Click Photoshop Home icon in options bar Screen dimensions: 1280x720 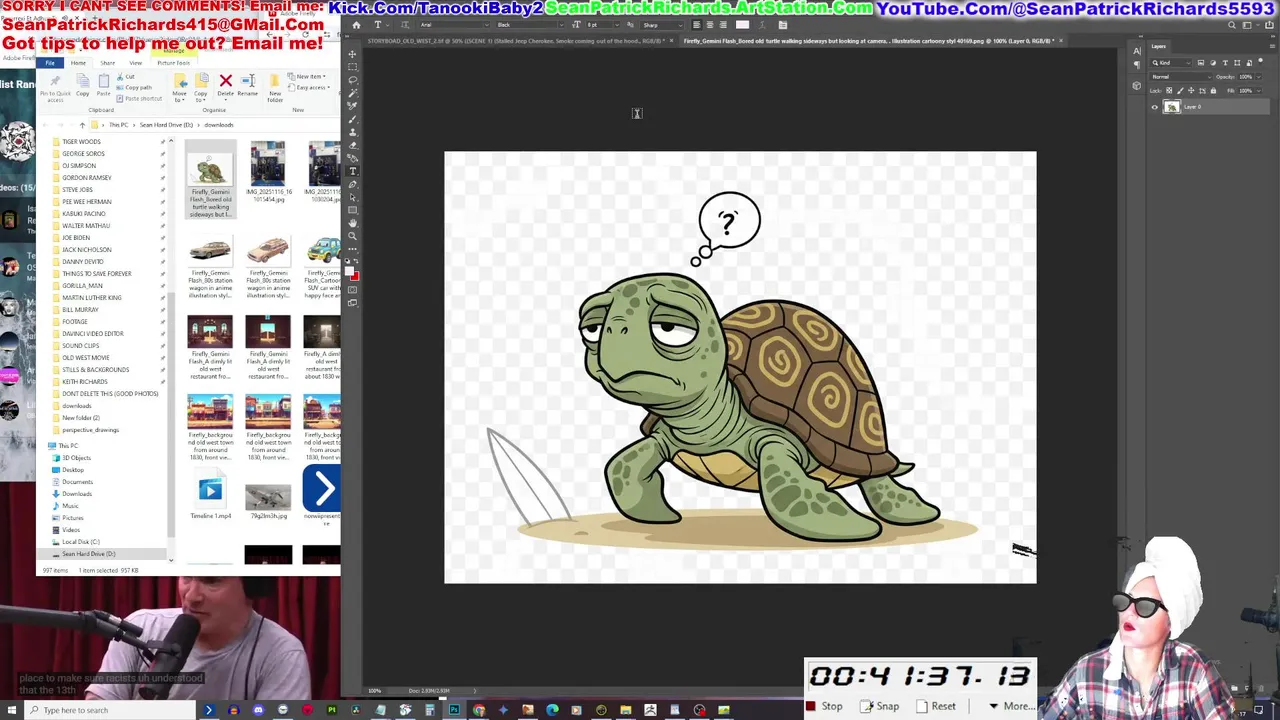356,25
